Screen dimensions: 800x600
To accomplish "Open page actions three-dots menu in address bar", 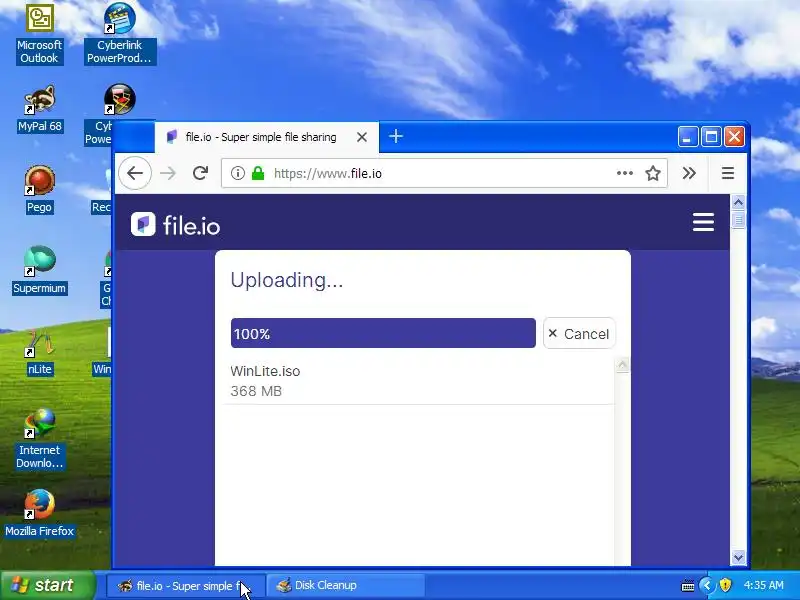I will tap(624, 173).
